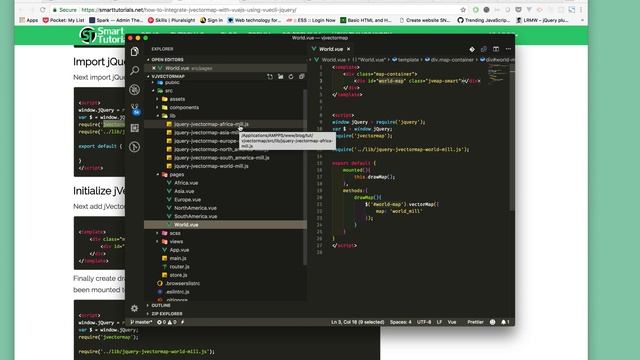Open the Extensions view in the activity bar
Image resolution: width=640 pixels, height=360 pixels.
tap(135, 128)
